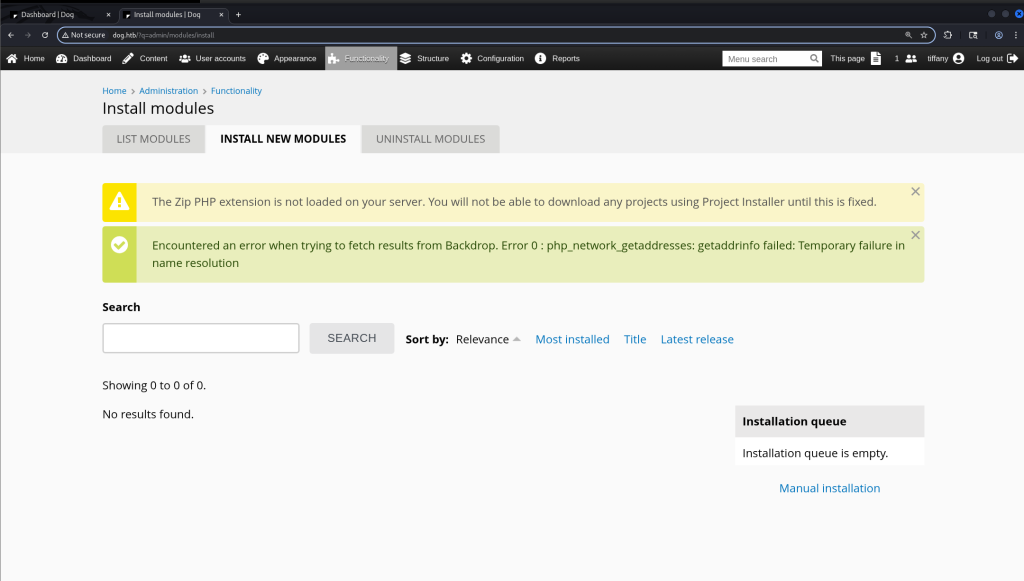Viewport: 1024px width, 581px height.
Task: Open the Appearance menu
Action: [x=287, y=59]
